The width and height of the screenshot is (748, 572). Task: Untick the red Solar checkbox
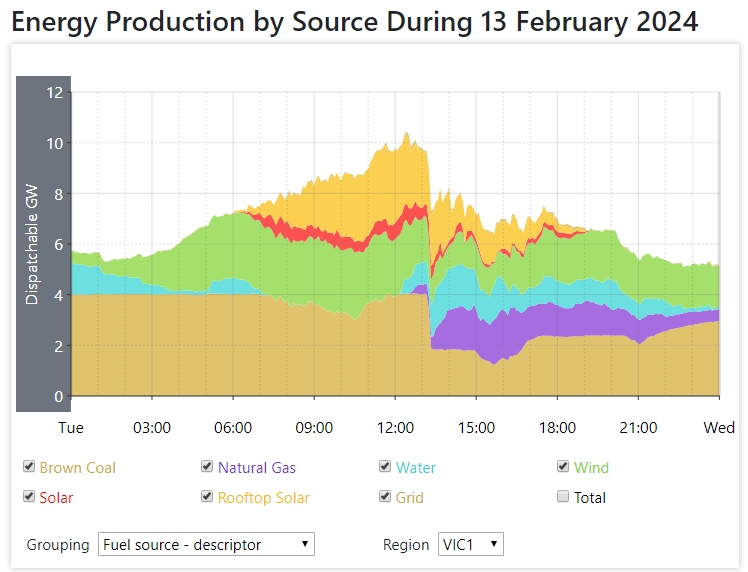coord(29,497)
